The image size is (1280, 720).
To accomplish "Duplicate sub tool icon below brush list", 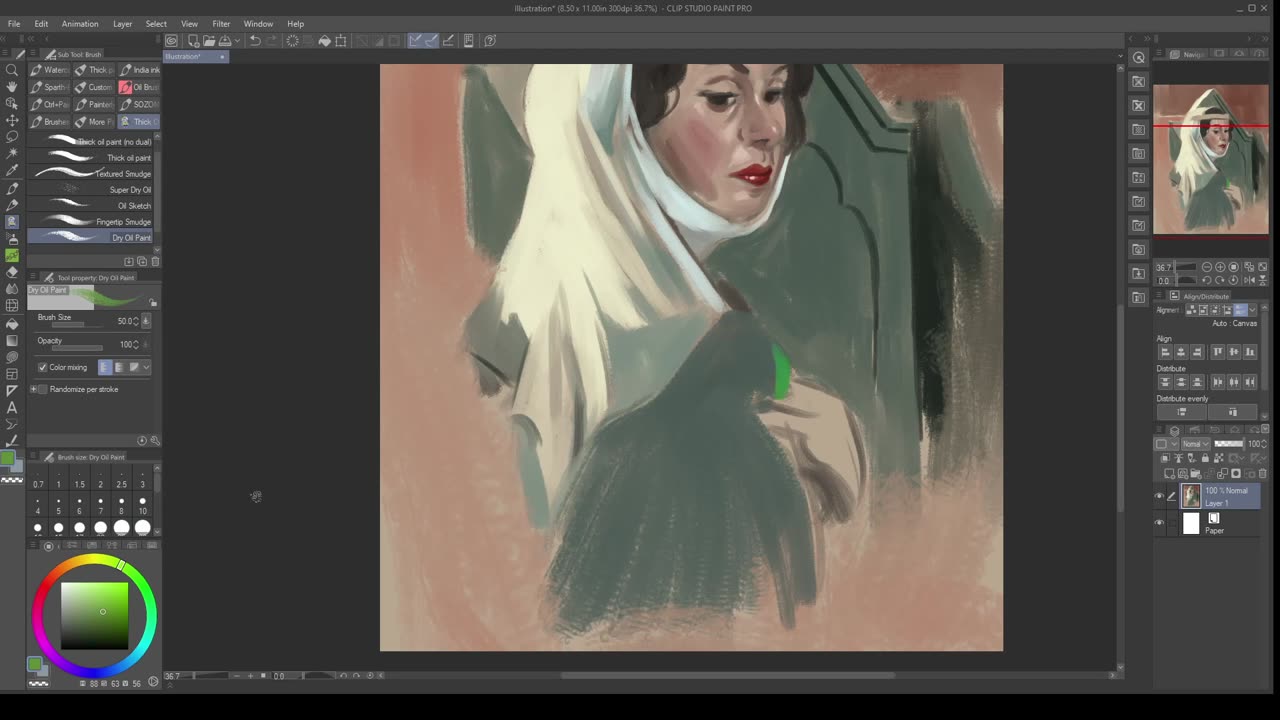I will coord(142,261).
